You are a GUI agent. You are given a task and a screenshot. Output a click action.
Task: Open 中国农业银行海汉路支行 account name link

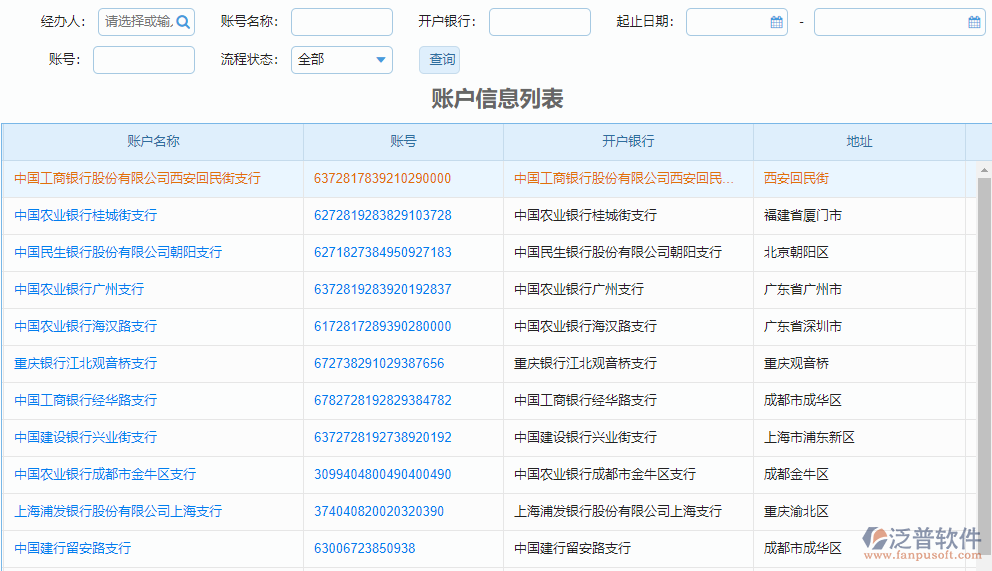(85, 326)
